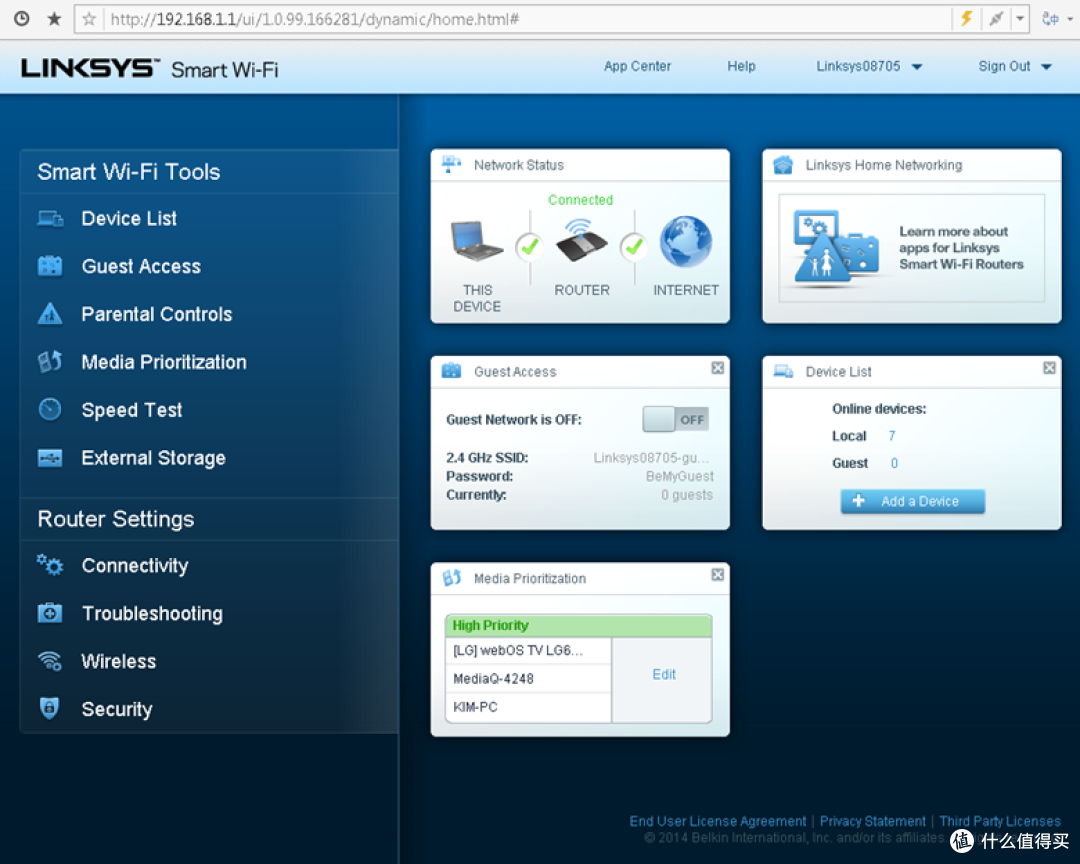
Task: Select [LG] webOS TV high priority row
Action: pyautogui.click(x=528, y=650)
